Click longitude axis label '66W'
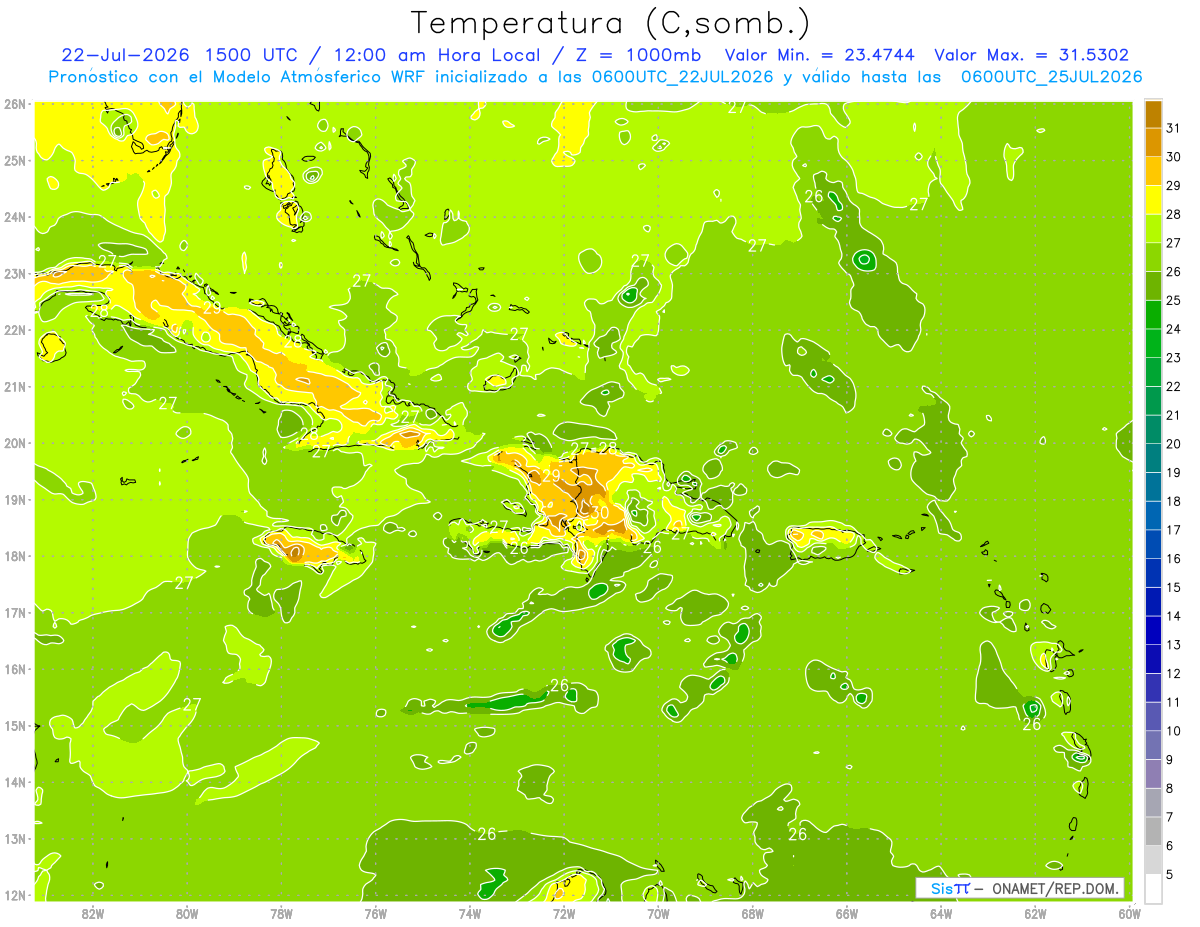1200x927 pixels. click(x=846, y=913)
